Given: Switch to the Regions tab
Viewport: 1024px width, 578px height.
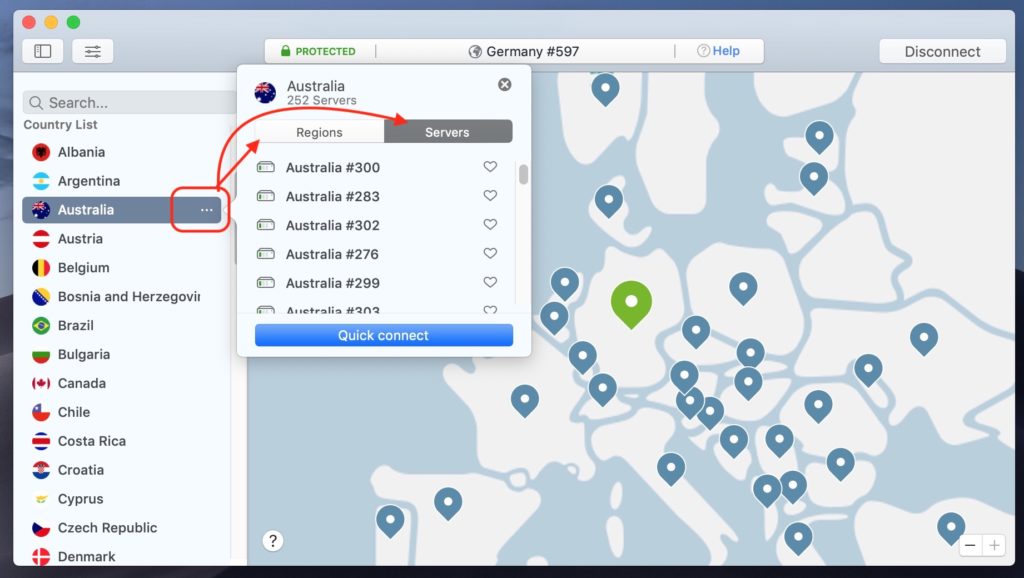Looking at the screenshot, I should pos(319,132).
